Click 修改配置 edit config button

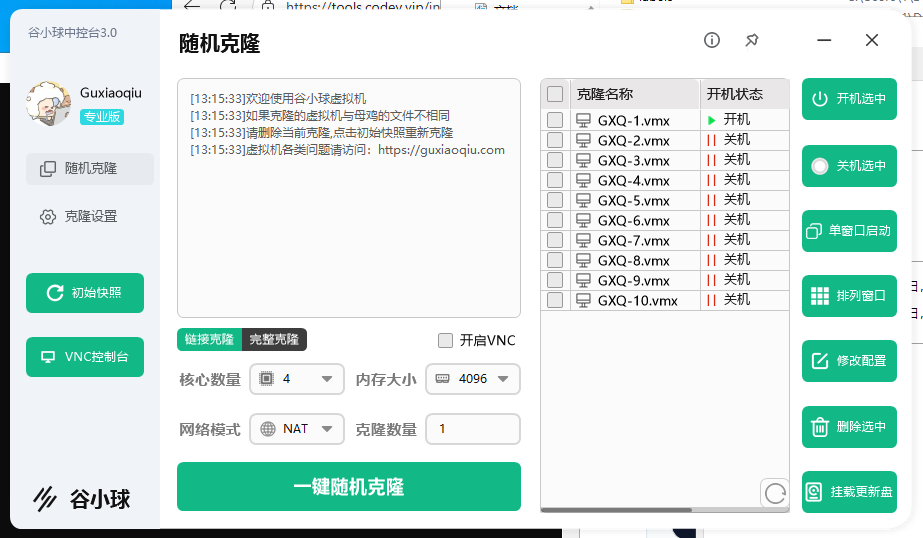[849, 361]
